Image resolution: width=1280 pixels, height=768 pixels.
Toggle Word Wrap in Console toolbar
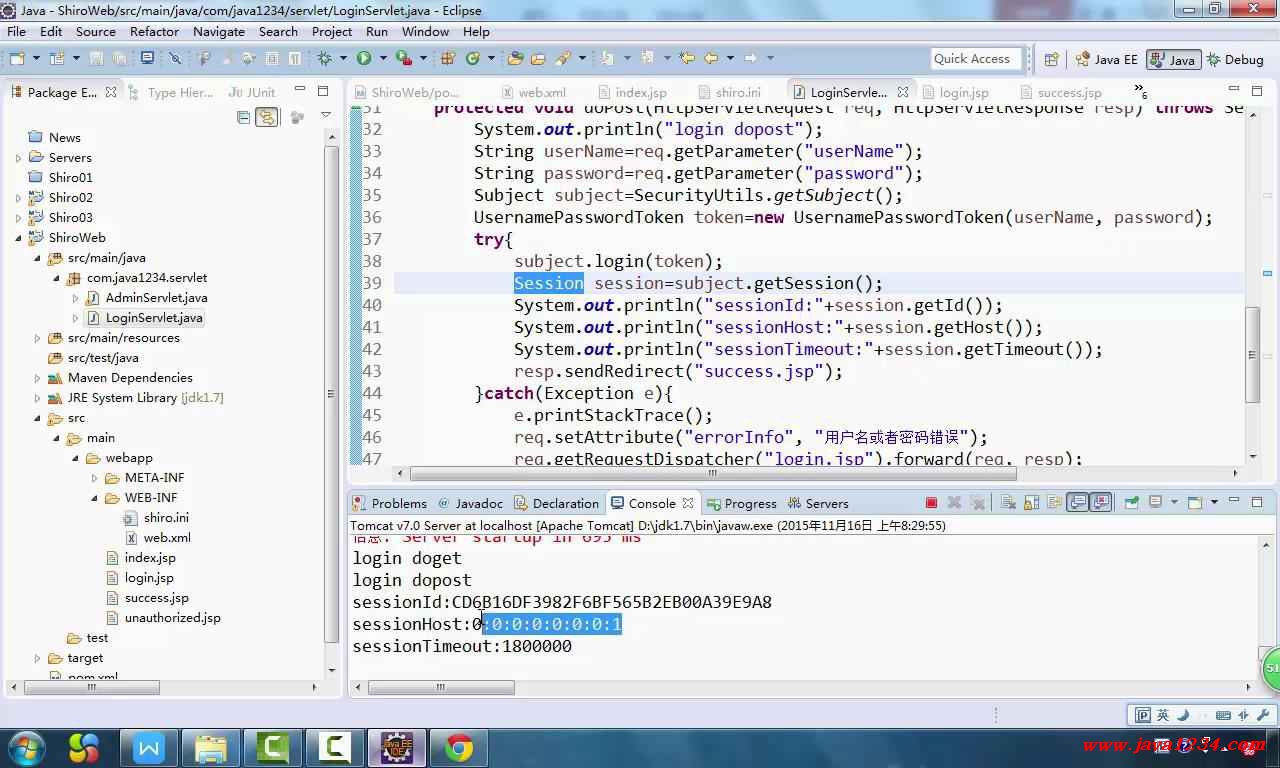(1052, 503)
